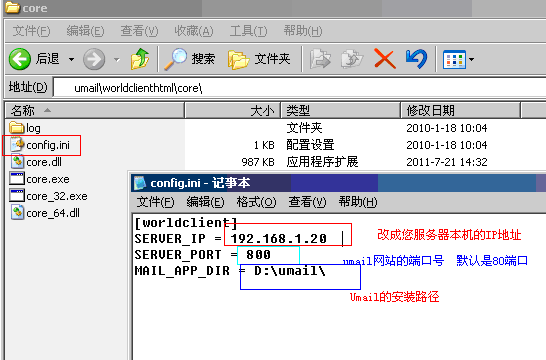Sort by 名称 column header

click(95, 111)
